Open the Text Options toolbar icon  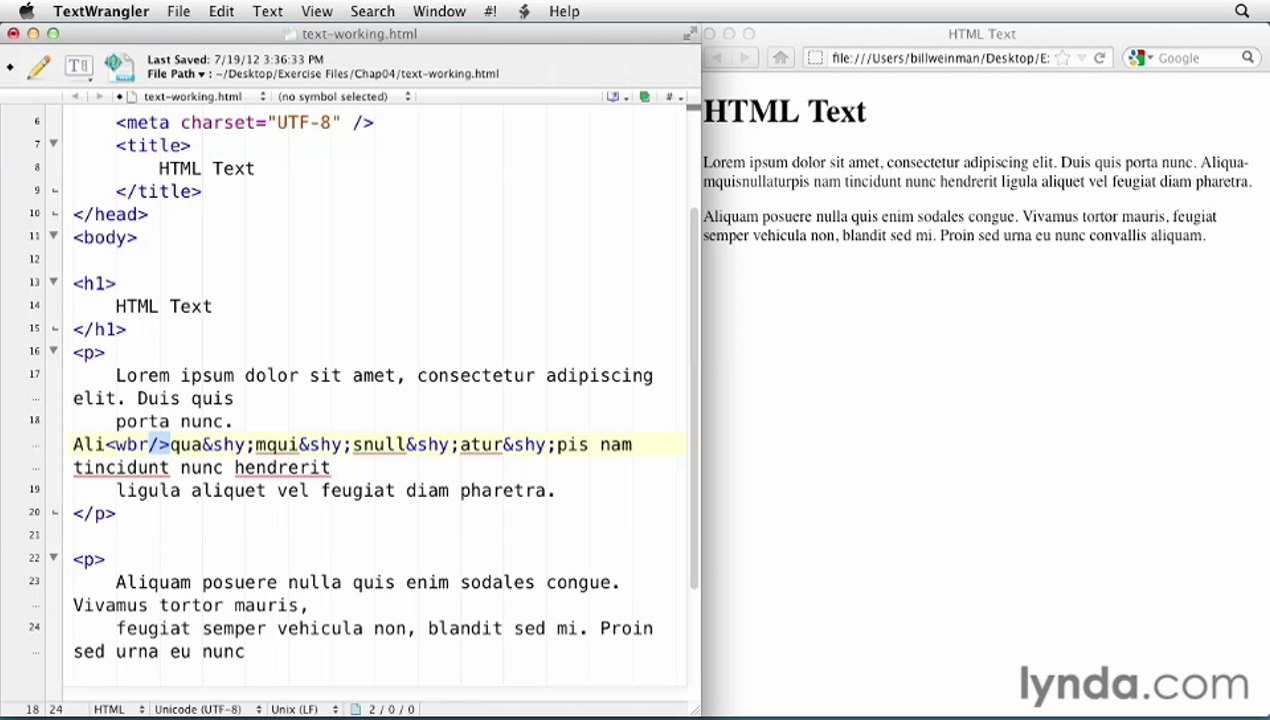78,67
